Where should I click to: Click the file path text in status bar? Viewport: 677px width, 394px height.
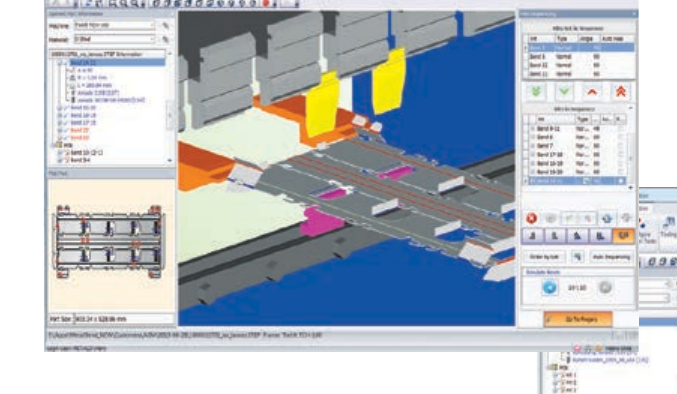coord(185,334)
